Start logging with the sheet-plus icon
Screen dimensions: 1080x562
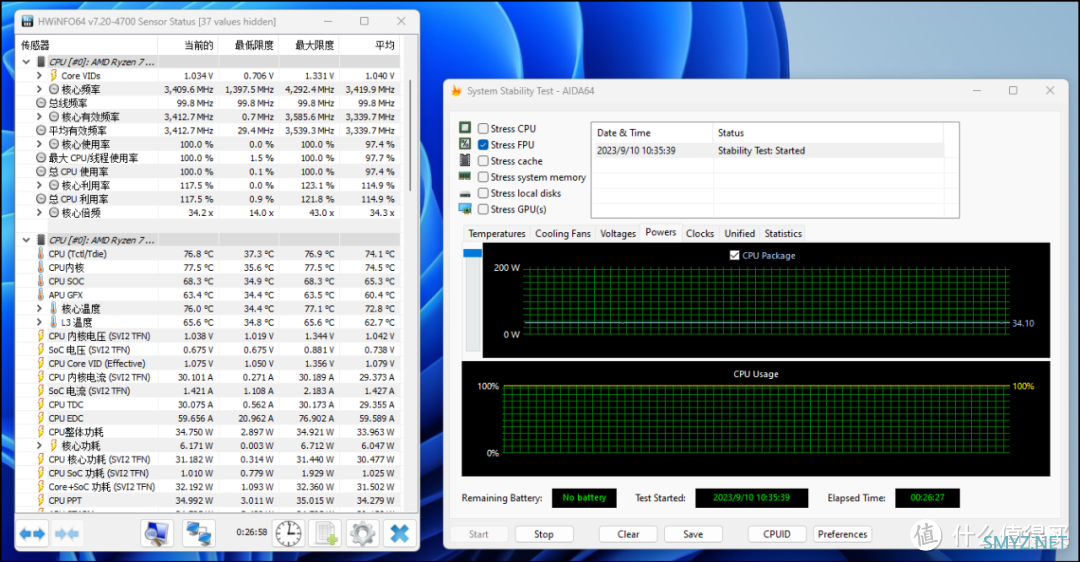pyautogui.click(x=325, y=534)
